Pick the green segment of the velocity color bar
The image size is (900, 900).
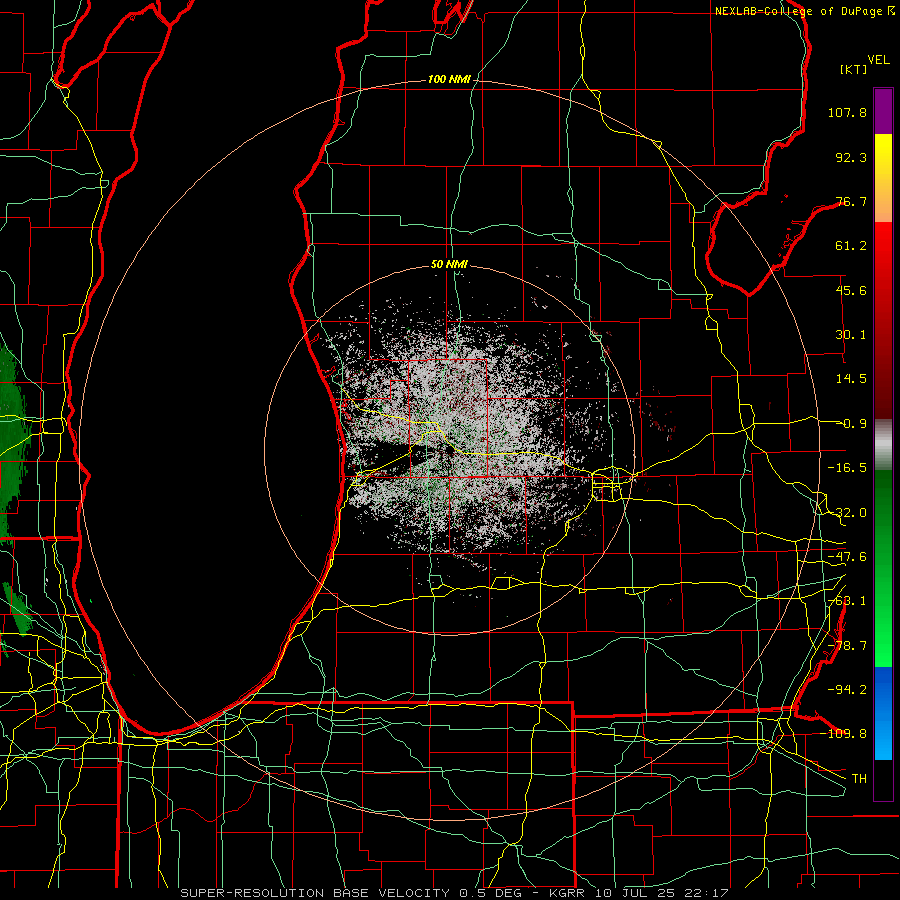click(883, 568)
